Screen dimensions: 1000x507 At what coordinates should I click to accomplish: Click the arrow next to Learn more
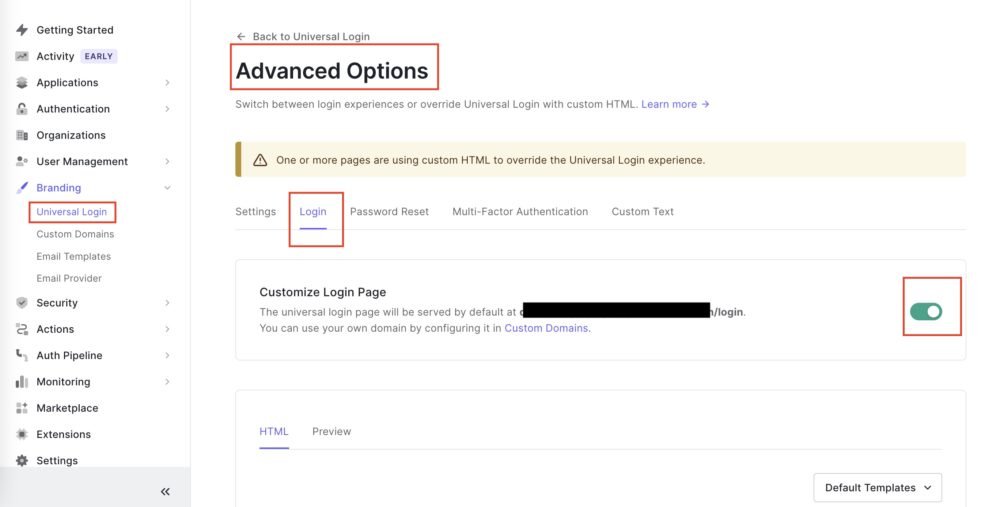(705, 104)
